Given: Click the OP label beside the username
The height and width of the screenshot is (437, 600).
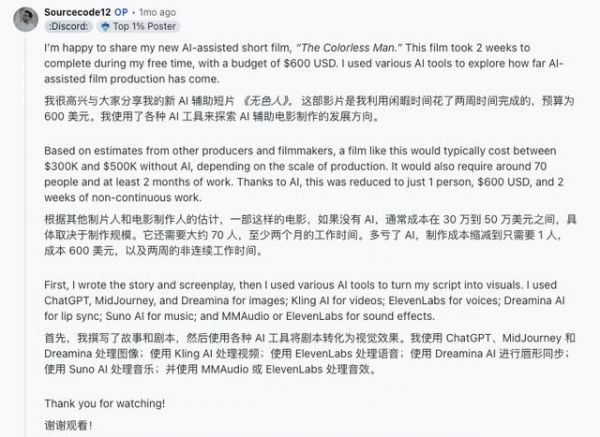Looking at the screenshot, I should (120, 11).
